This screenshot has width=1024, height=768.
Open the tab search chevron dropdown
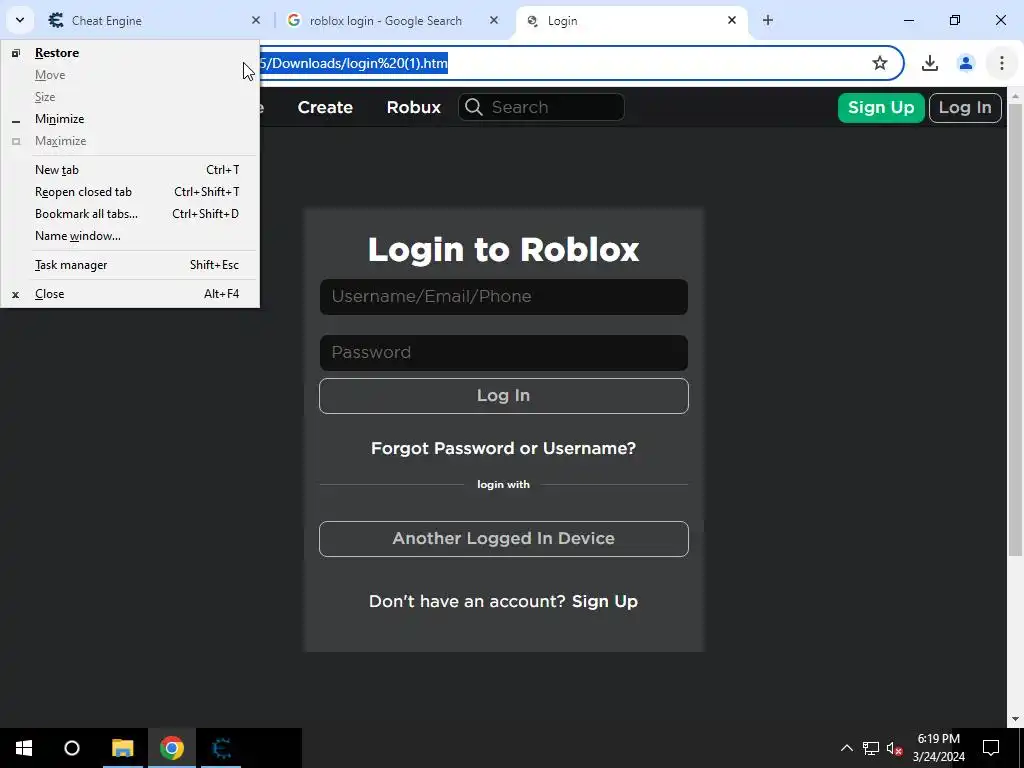[x=20, y=20]
